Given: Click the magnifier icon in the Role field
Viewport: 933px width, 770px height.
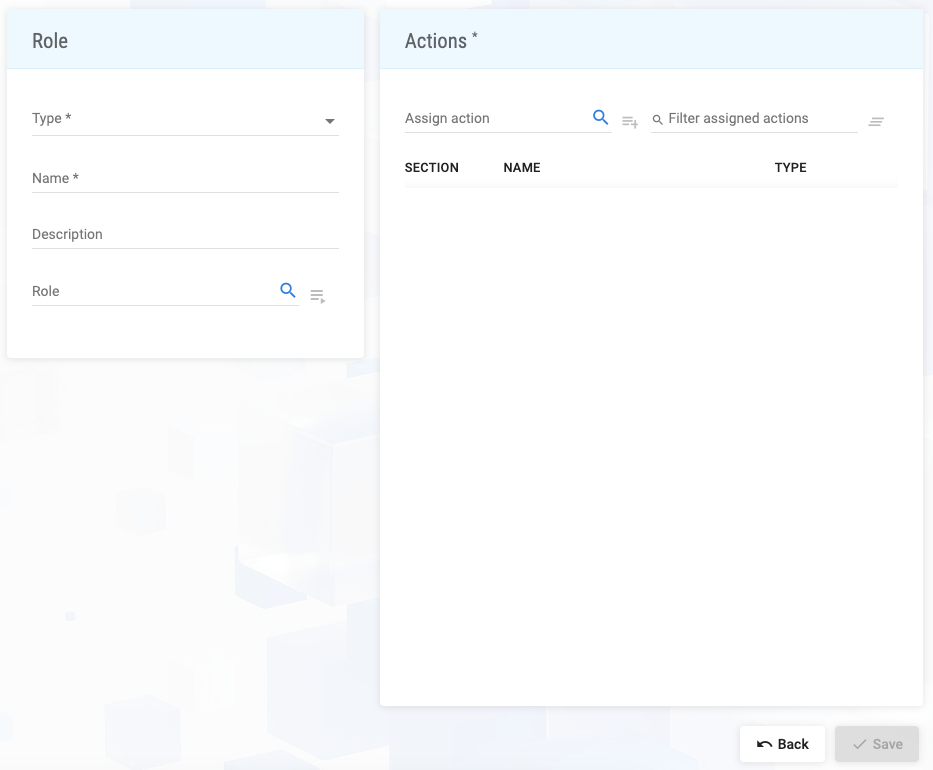Looking at the screenshot, I should 288,291.
